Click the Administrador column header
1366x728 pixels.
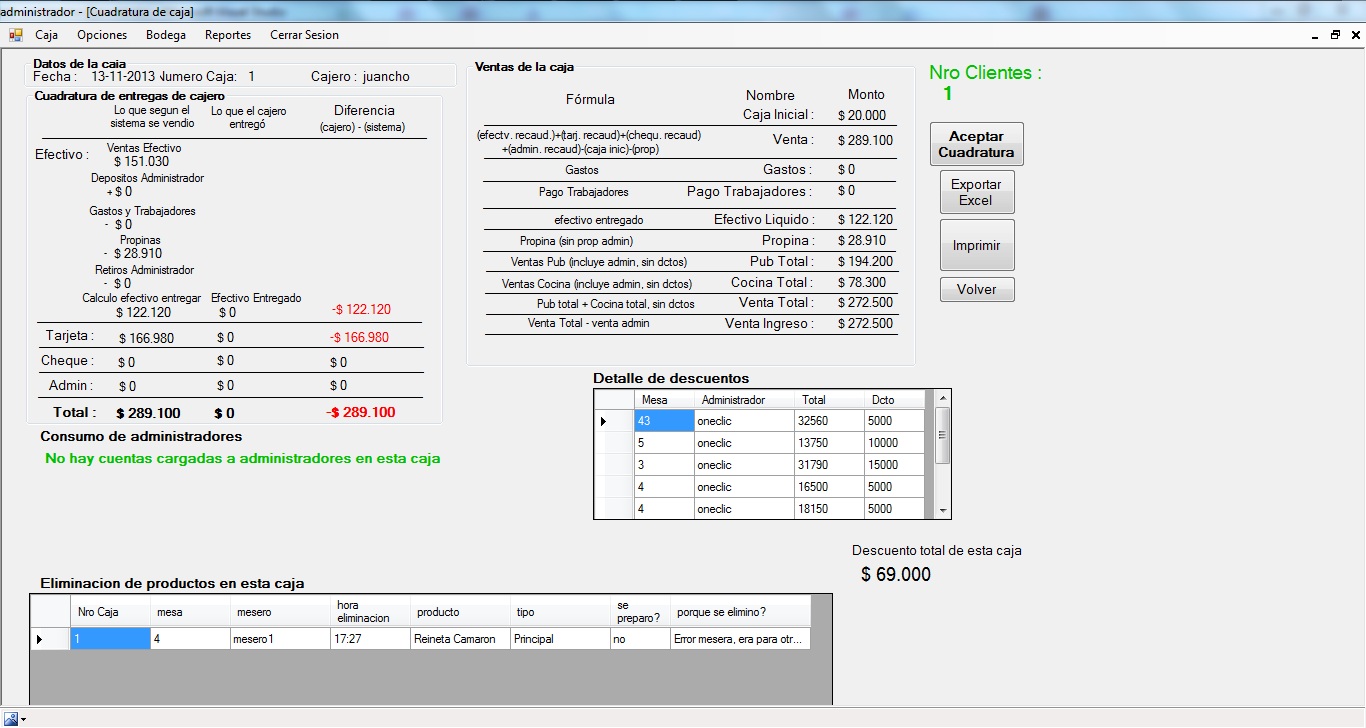(x=744, y=400)
